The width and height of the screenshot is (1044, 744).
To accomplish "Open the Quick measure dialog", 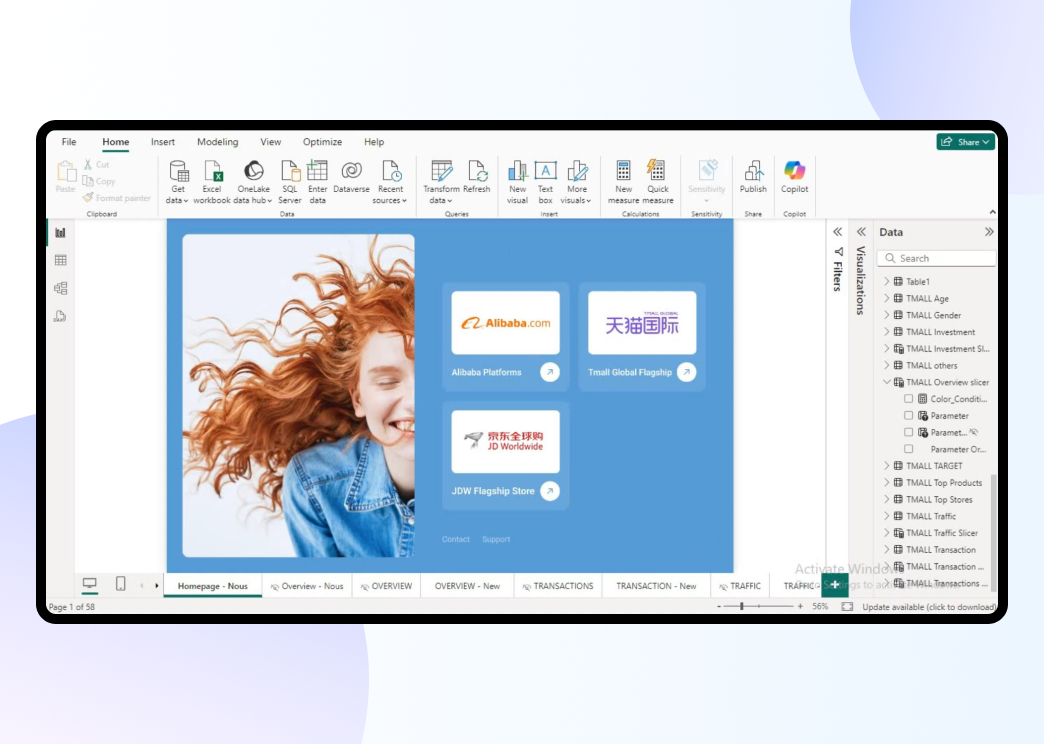I will point(658,182).
